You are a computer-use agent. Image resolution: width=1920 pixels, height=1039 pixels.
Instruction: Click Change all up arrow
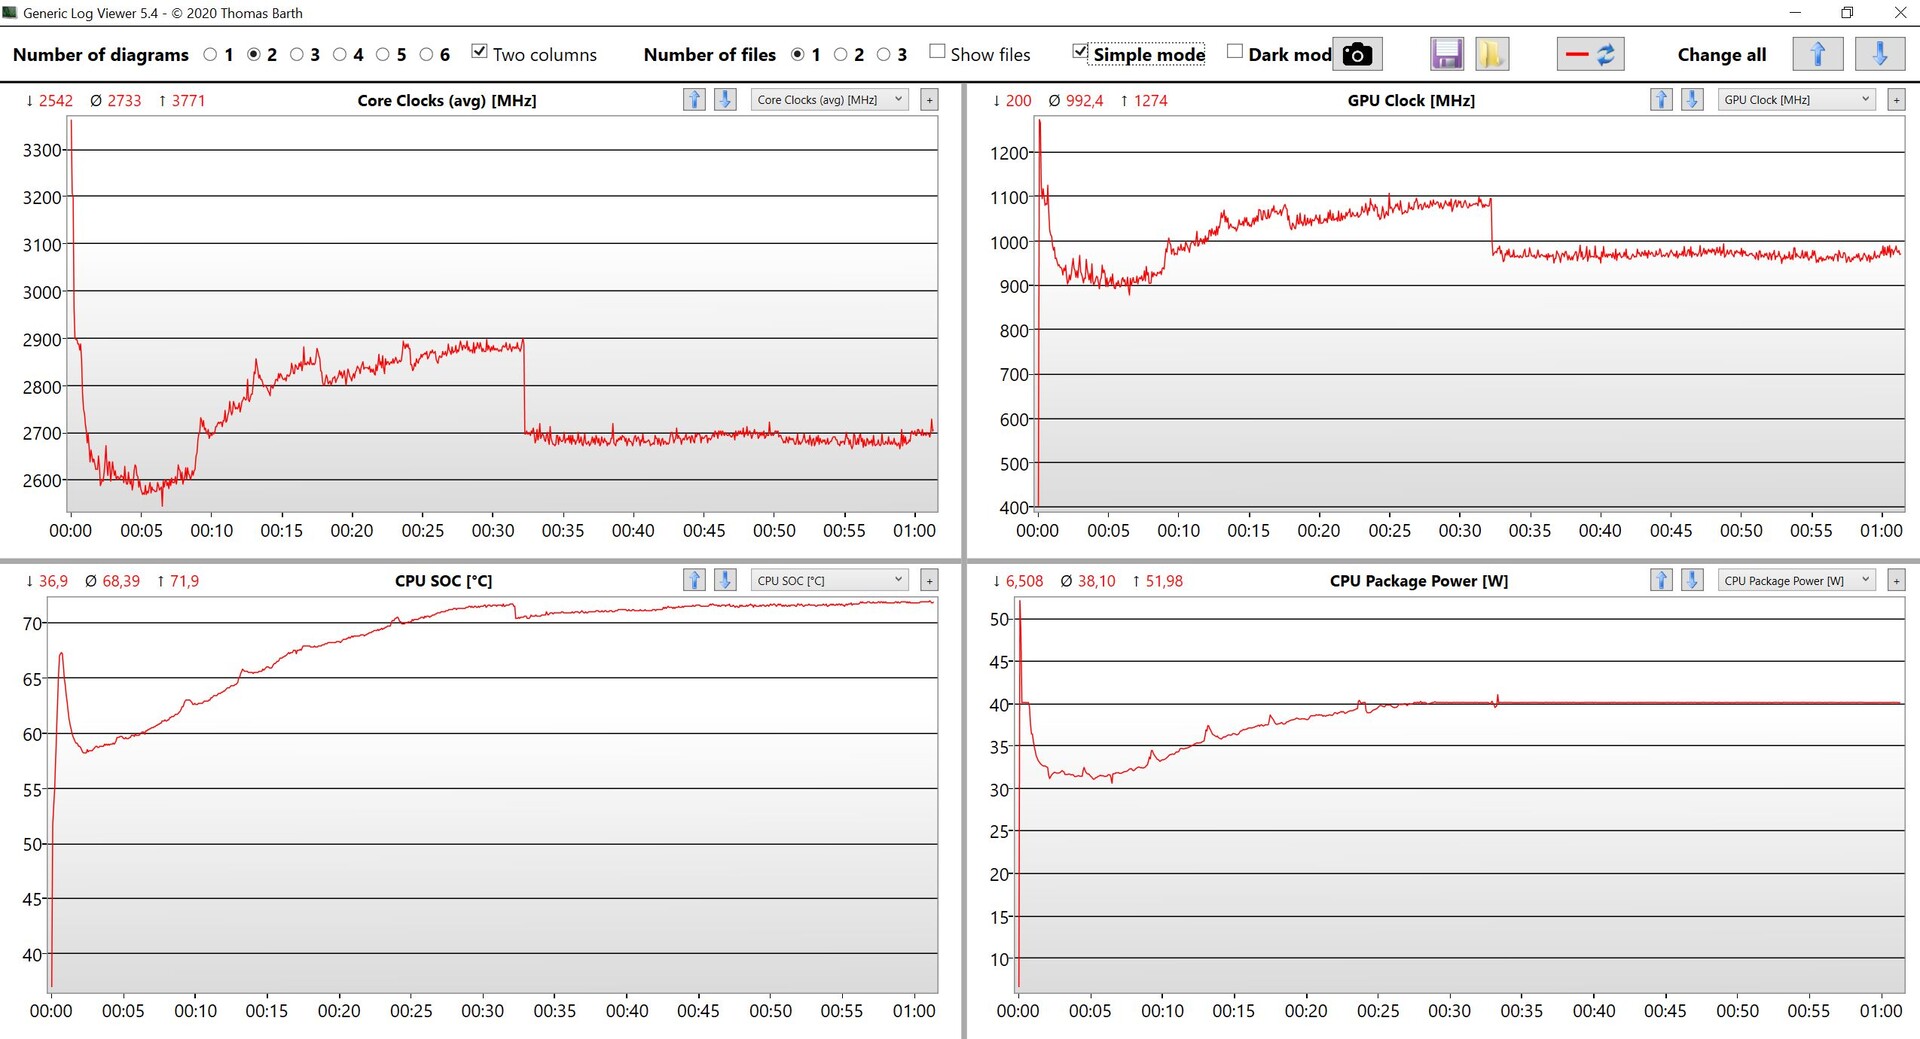click(1817, 54)
